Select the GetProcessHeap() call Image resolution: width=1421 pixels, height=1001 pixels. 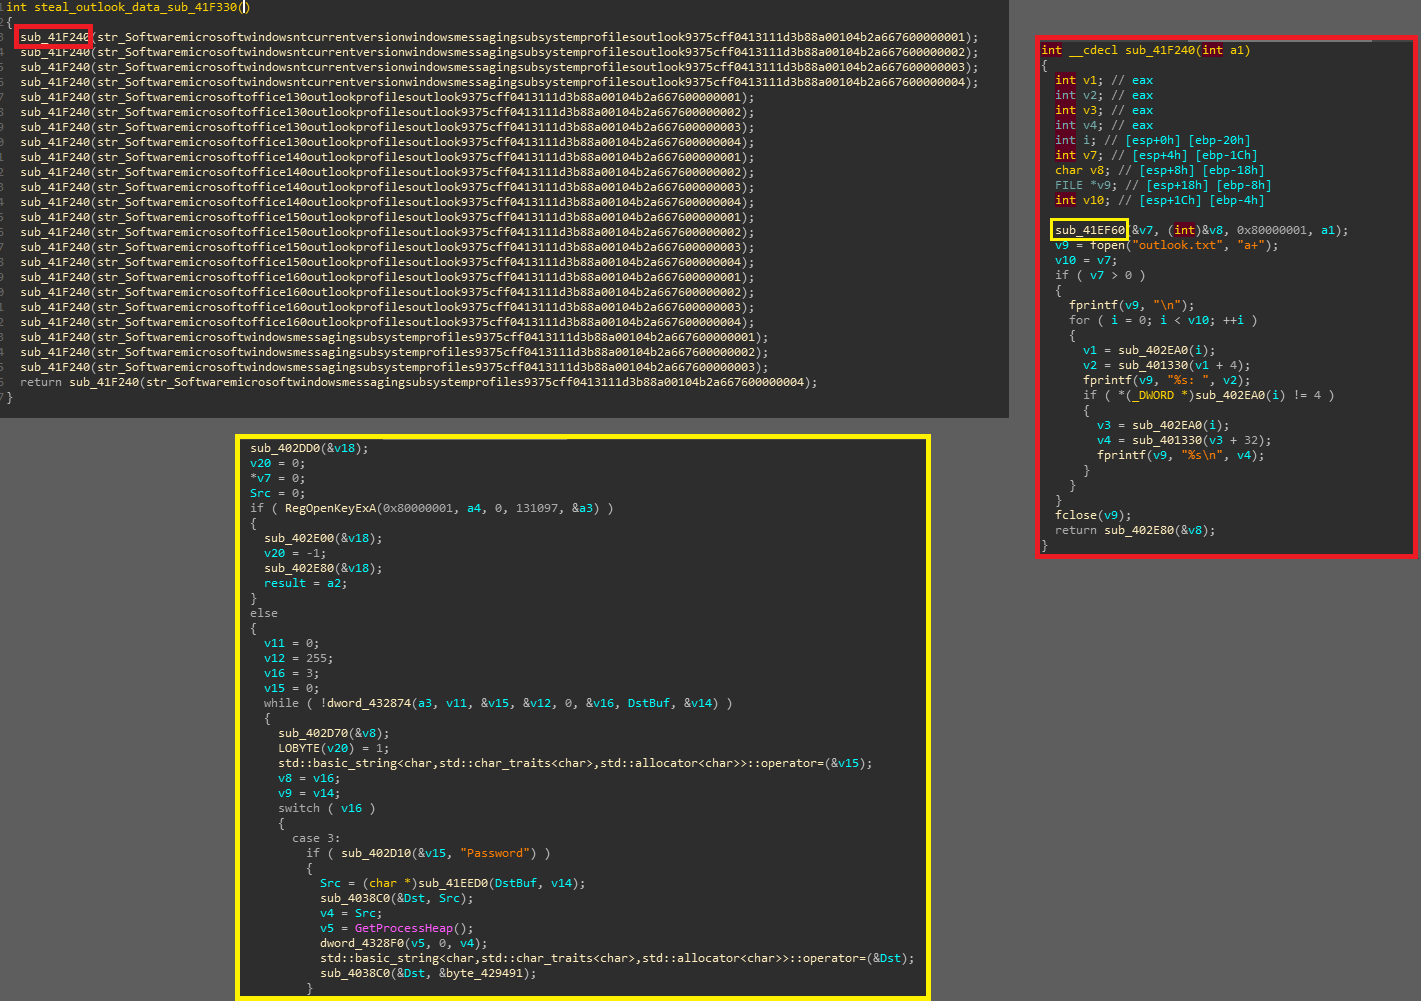[414, 928]
